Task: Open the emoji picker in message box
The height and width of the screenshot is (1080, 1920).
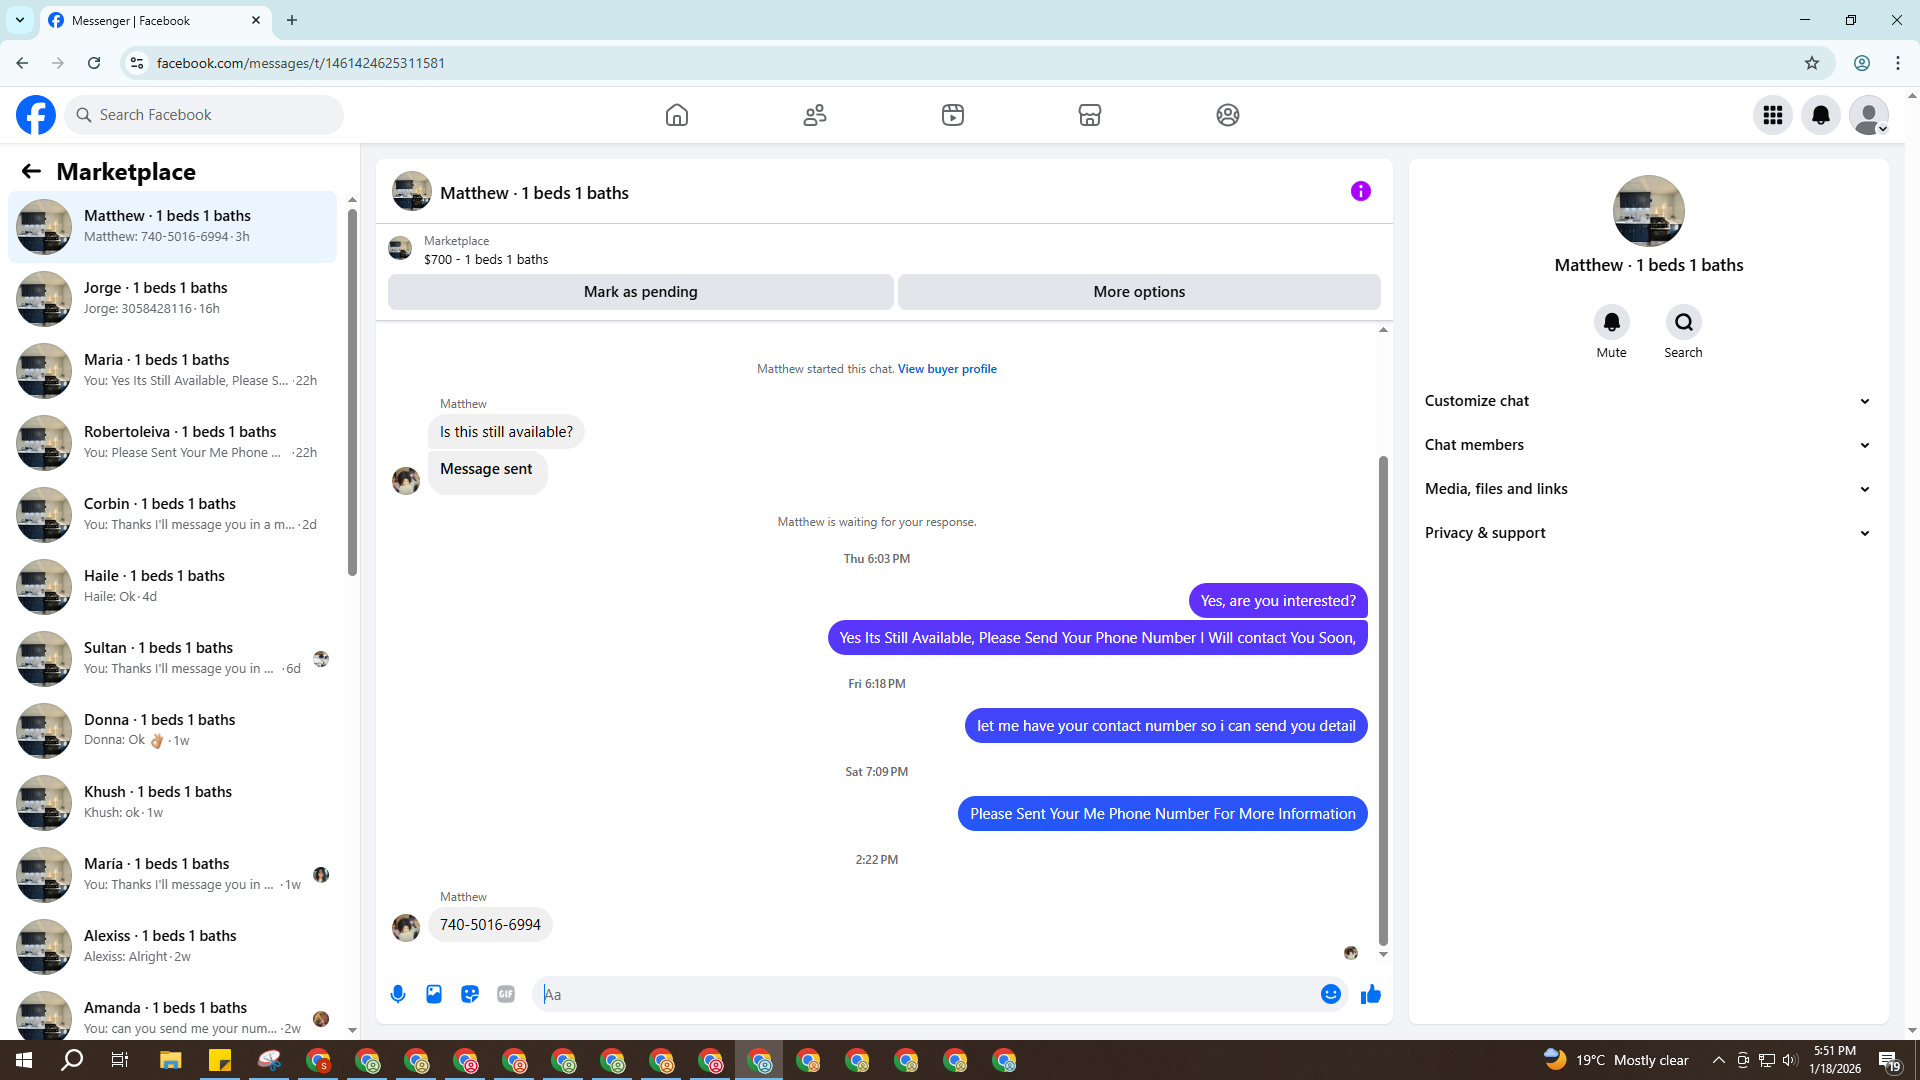Action: [1330, 994]
